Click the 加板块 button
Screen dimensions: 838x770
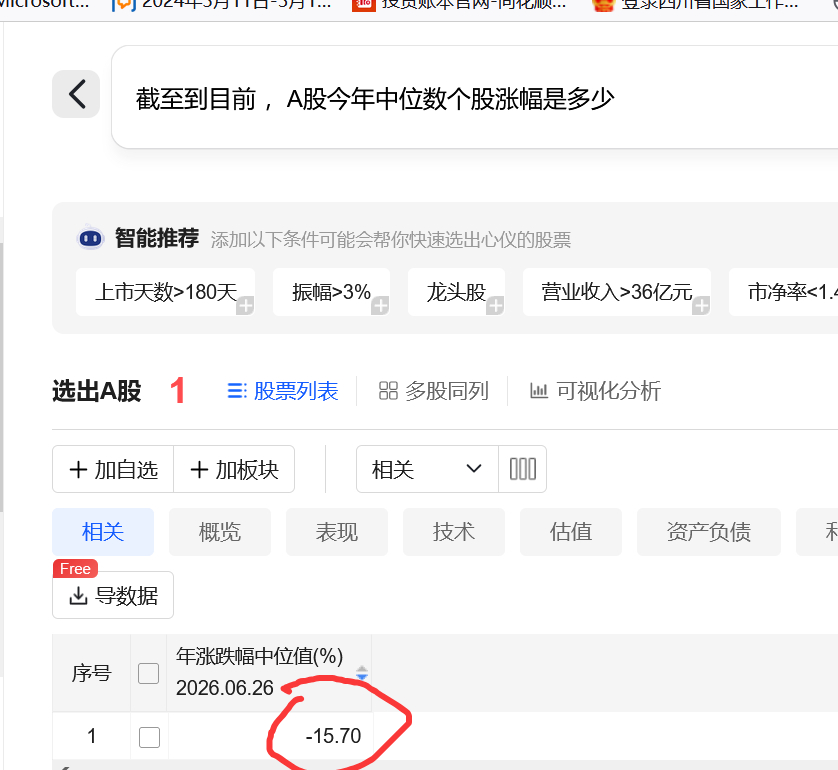click(234, 469)
